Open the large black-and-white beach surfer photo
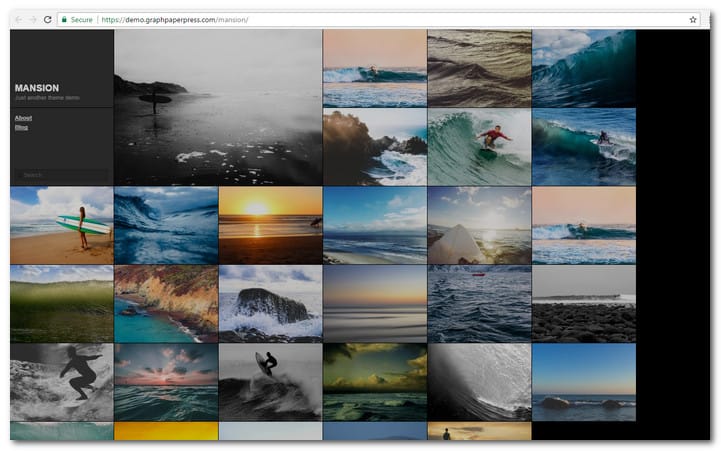The image size is (721, 451). click(218, 107)
